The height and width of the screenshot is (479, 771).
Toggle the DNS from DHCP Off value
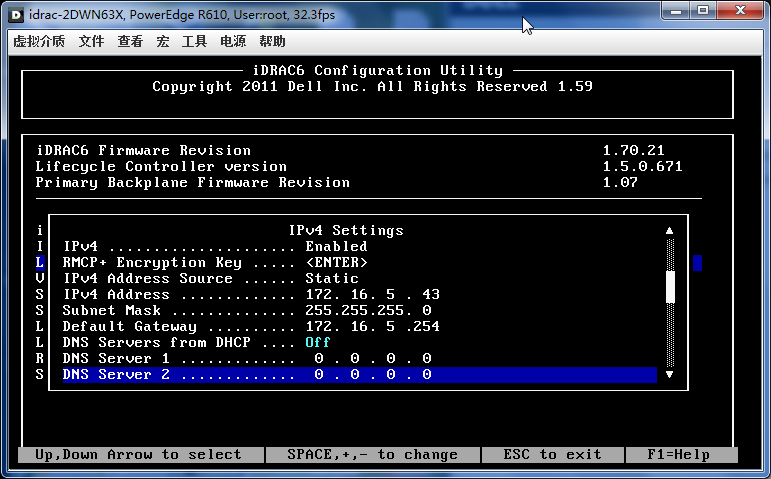(x=318, y=342)
